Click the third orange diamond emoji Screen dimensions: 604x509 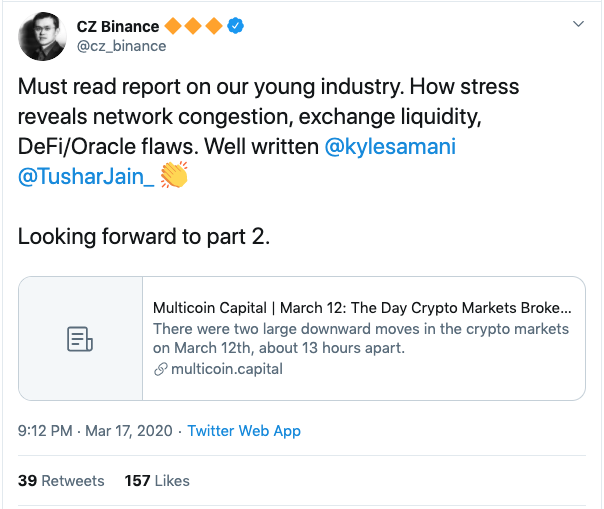coord(214,26)
